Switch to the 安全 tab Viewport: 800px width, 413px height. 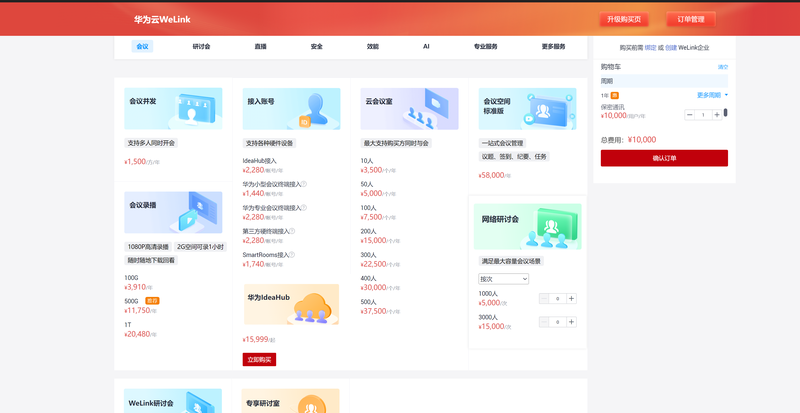(317, 46)
